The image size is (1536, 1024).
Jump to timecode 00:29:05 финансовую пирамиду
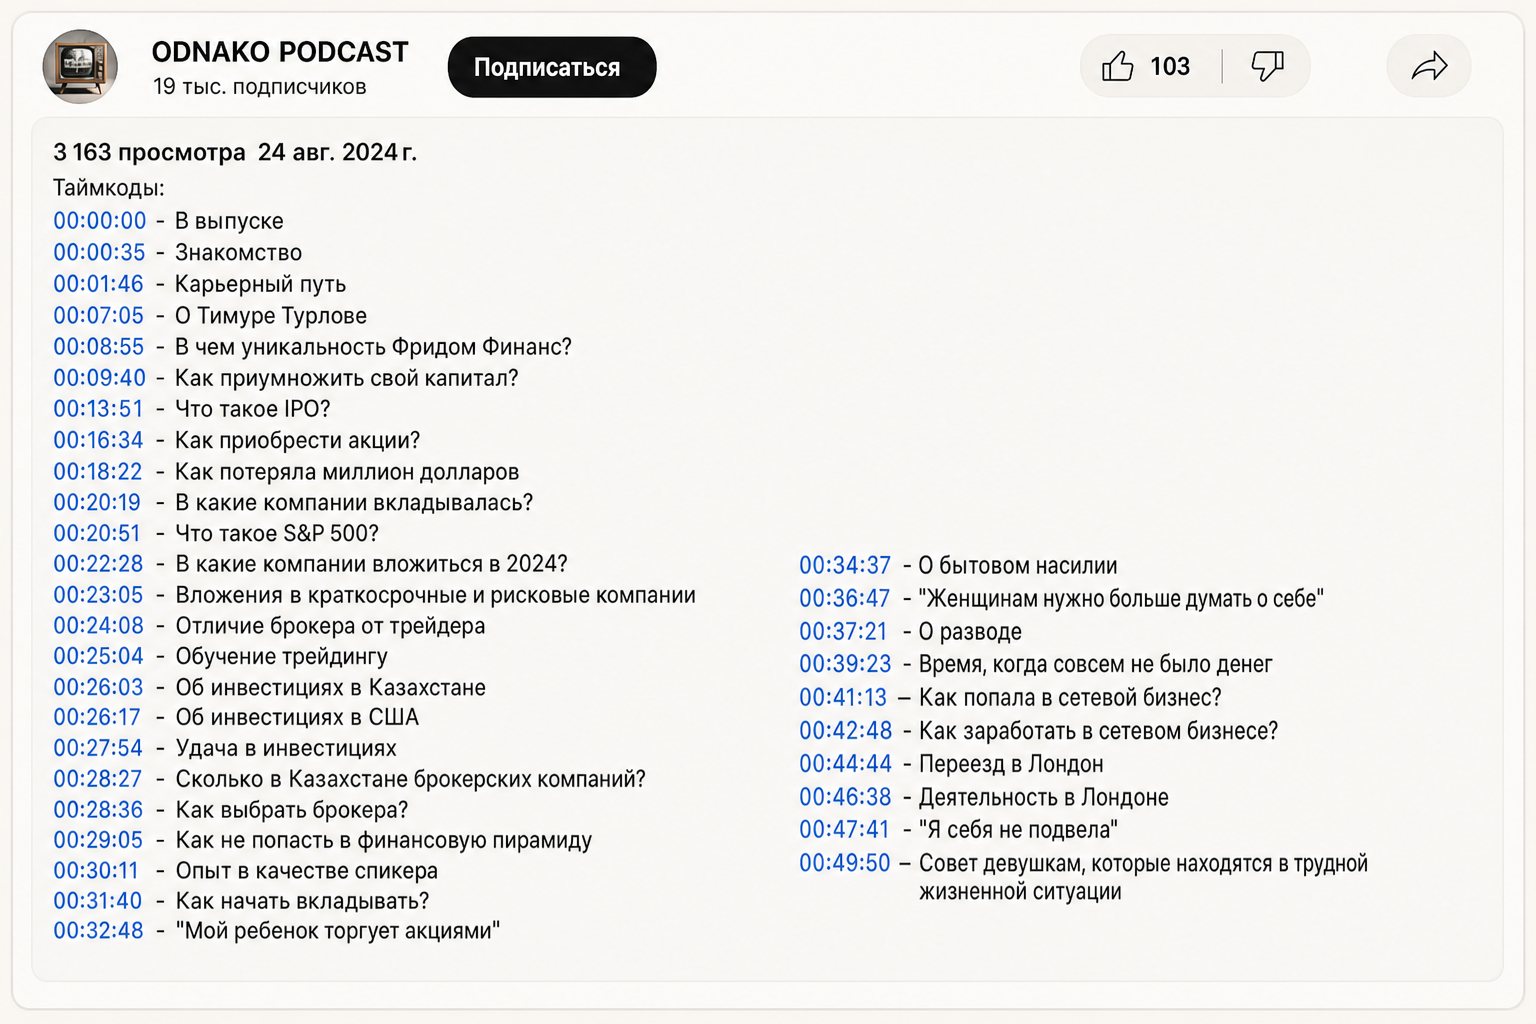[x=99, y=841]
